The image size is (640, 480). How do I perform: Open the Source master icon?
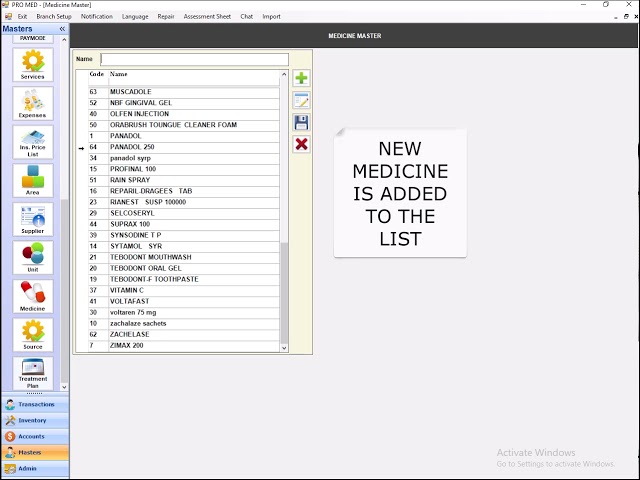click(33, 335)
